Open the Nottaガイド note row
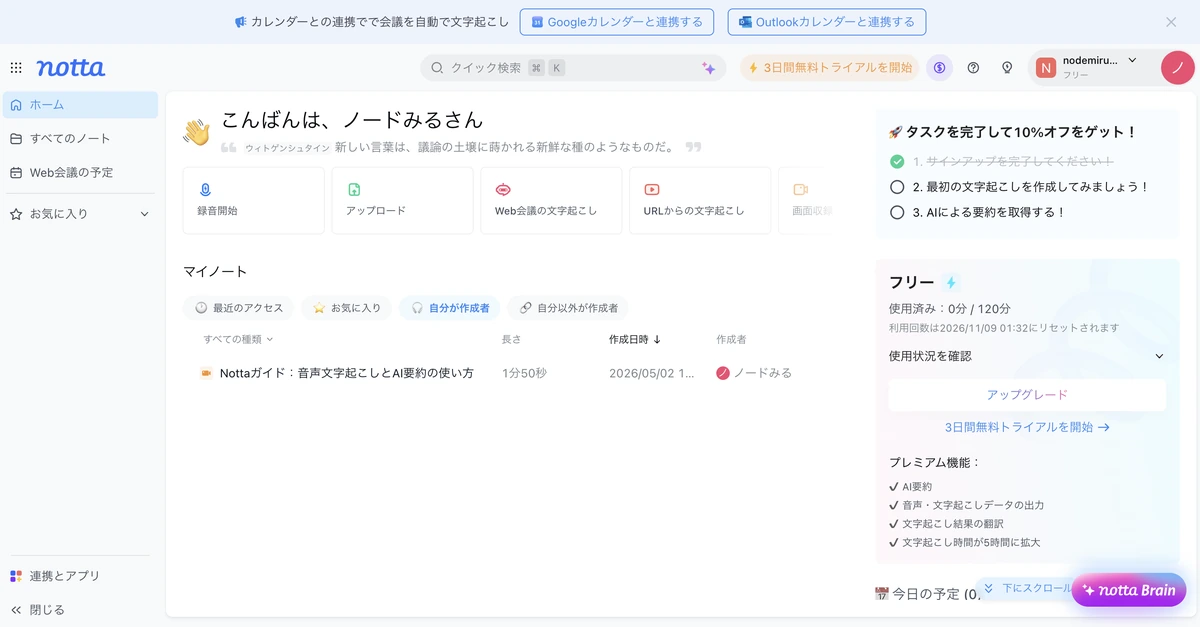The image size is (1200, 627). [508, 373]
